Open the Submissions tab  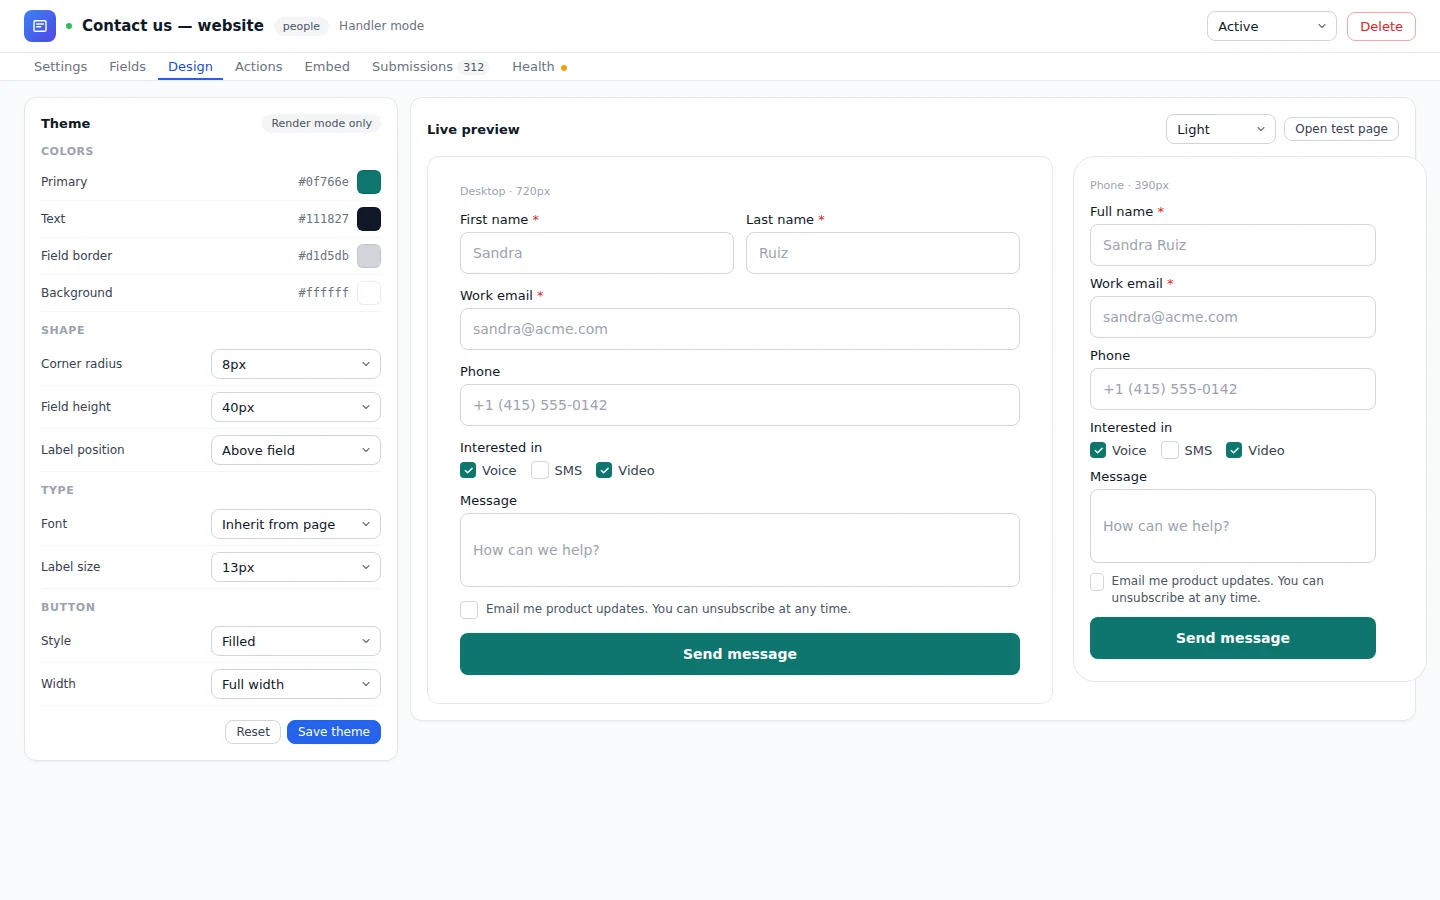point(429,67)
